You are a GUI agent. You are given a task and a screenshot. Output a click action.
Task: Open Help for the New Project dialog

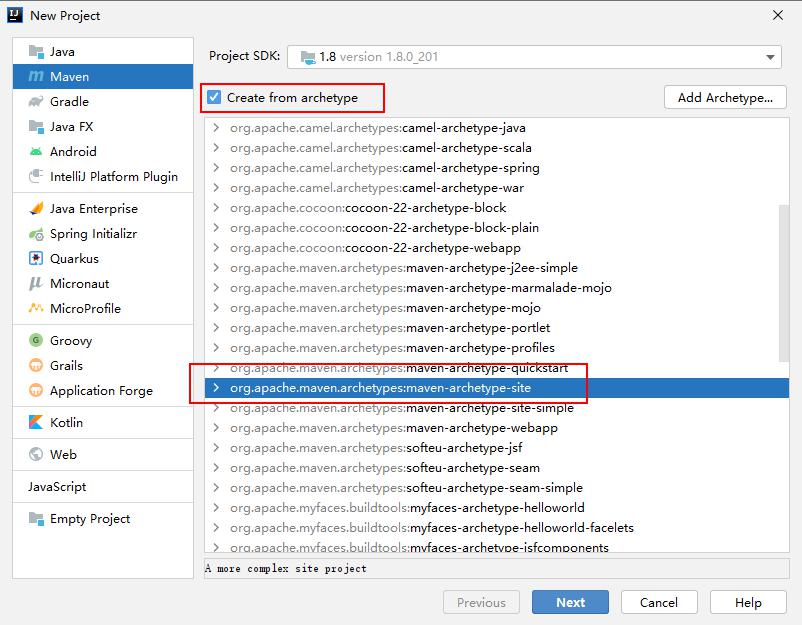748,602
